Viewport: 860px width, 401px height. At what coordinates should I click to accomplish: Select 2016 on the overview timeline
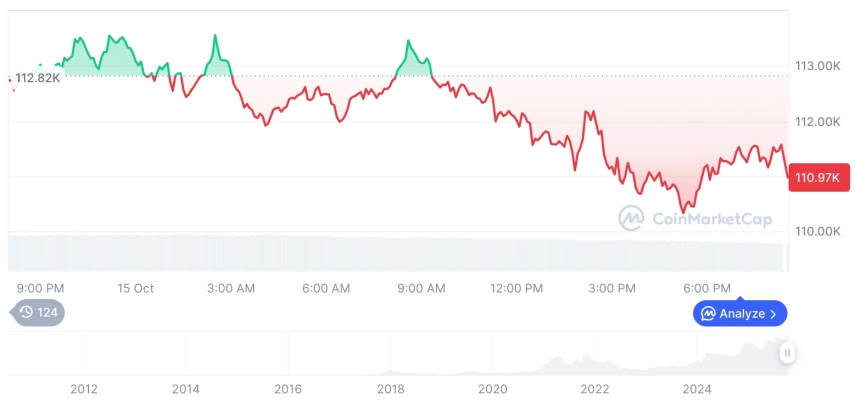pos(288,388)
